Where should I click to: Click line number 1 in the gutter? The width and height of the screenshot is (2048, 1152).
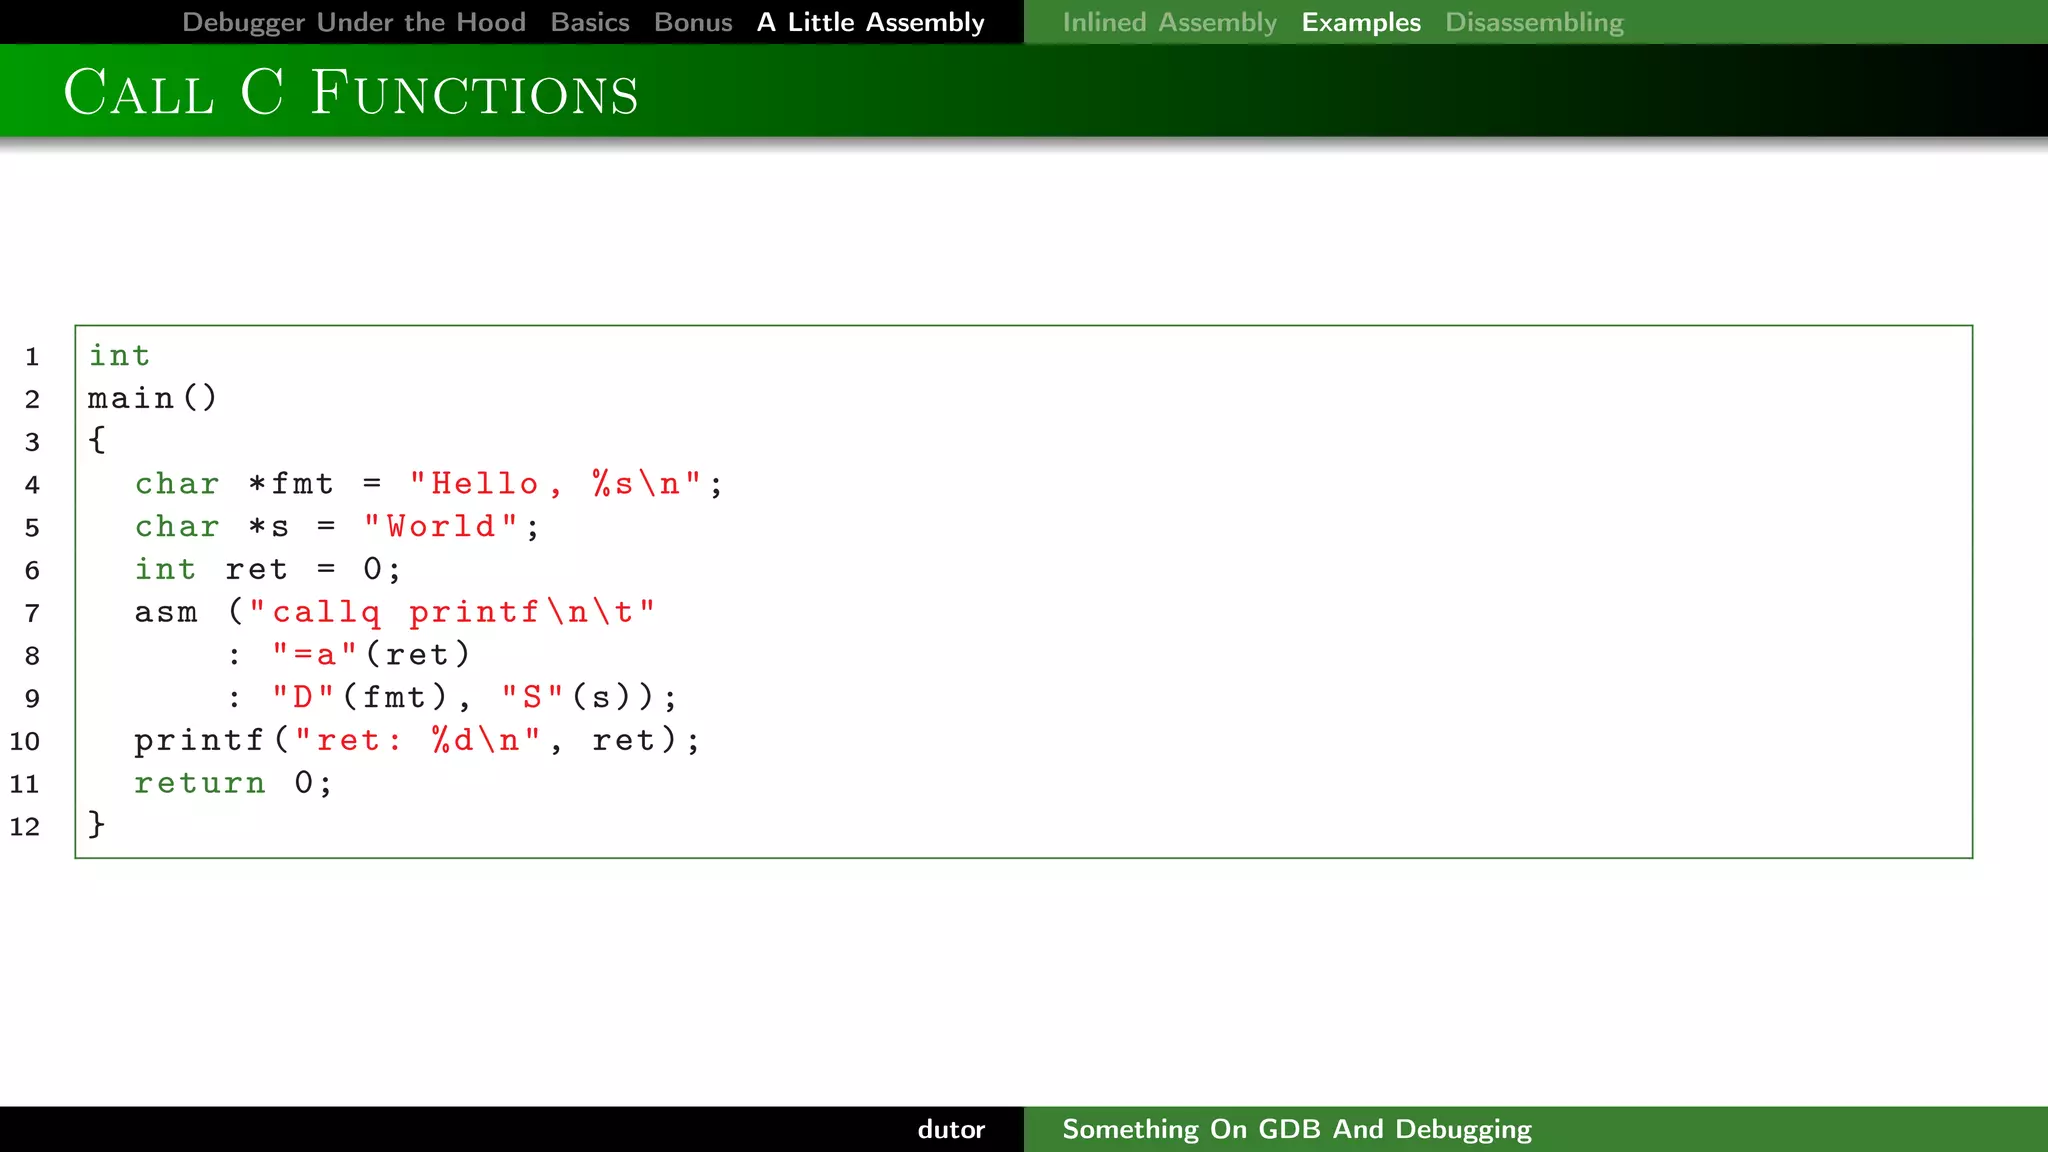[32, 357]
